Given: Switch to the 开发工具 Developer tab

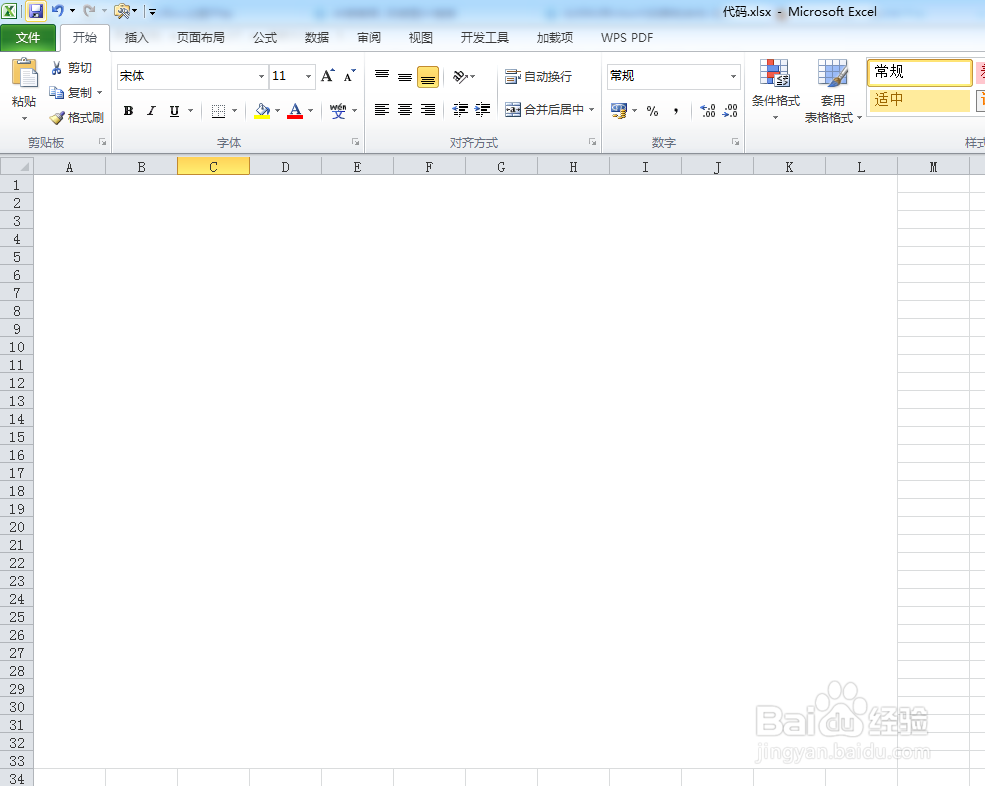Looking at the screenshot, I should [x=484, y=38].
